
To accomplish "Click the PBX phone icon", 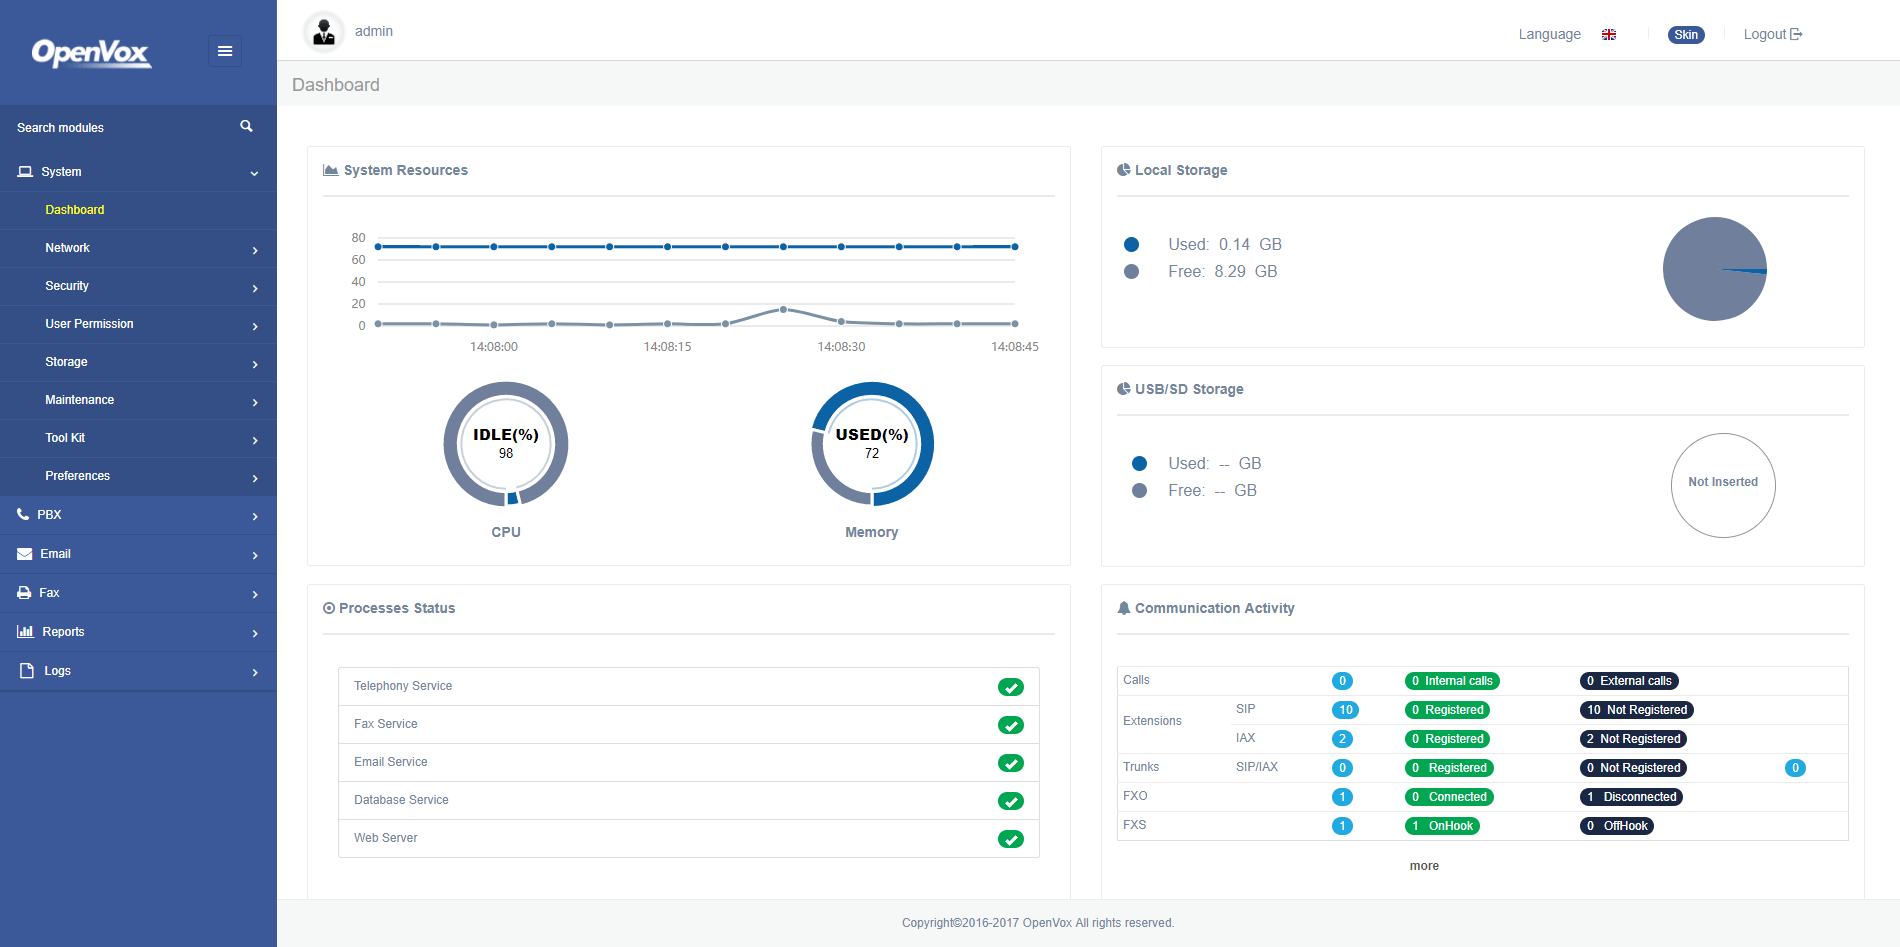I will pos(23,514).
